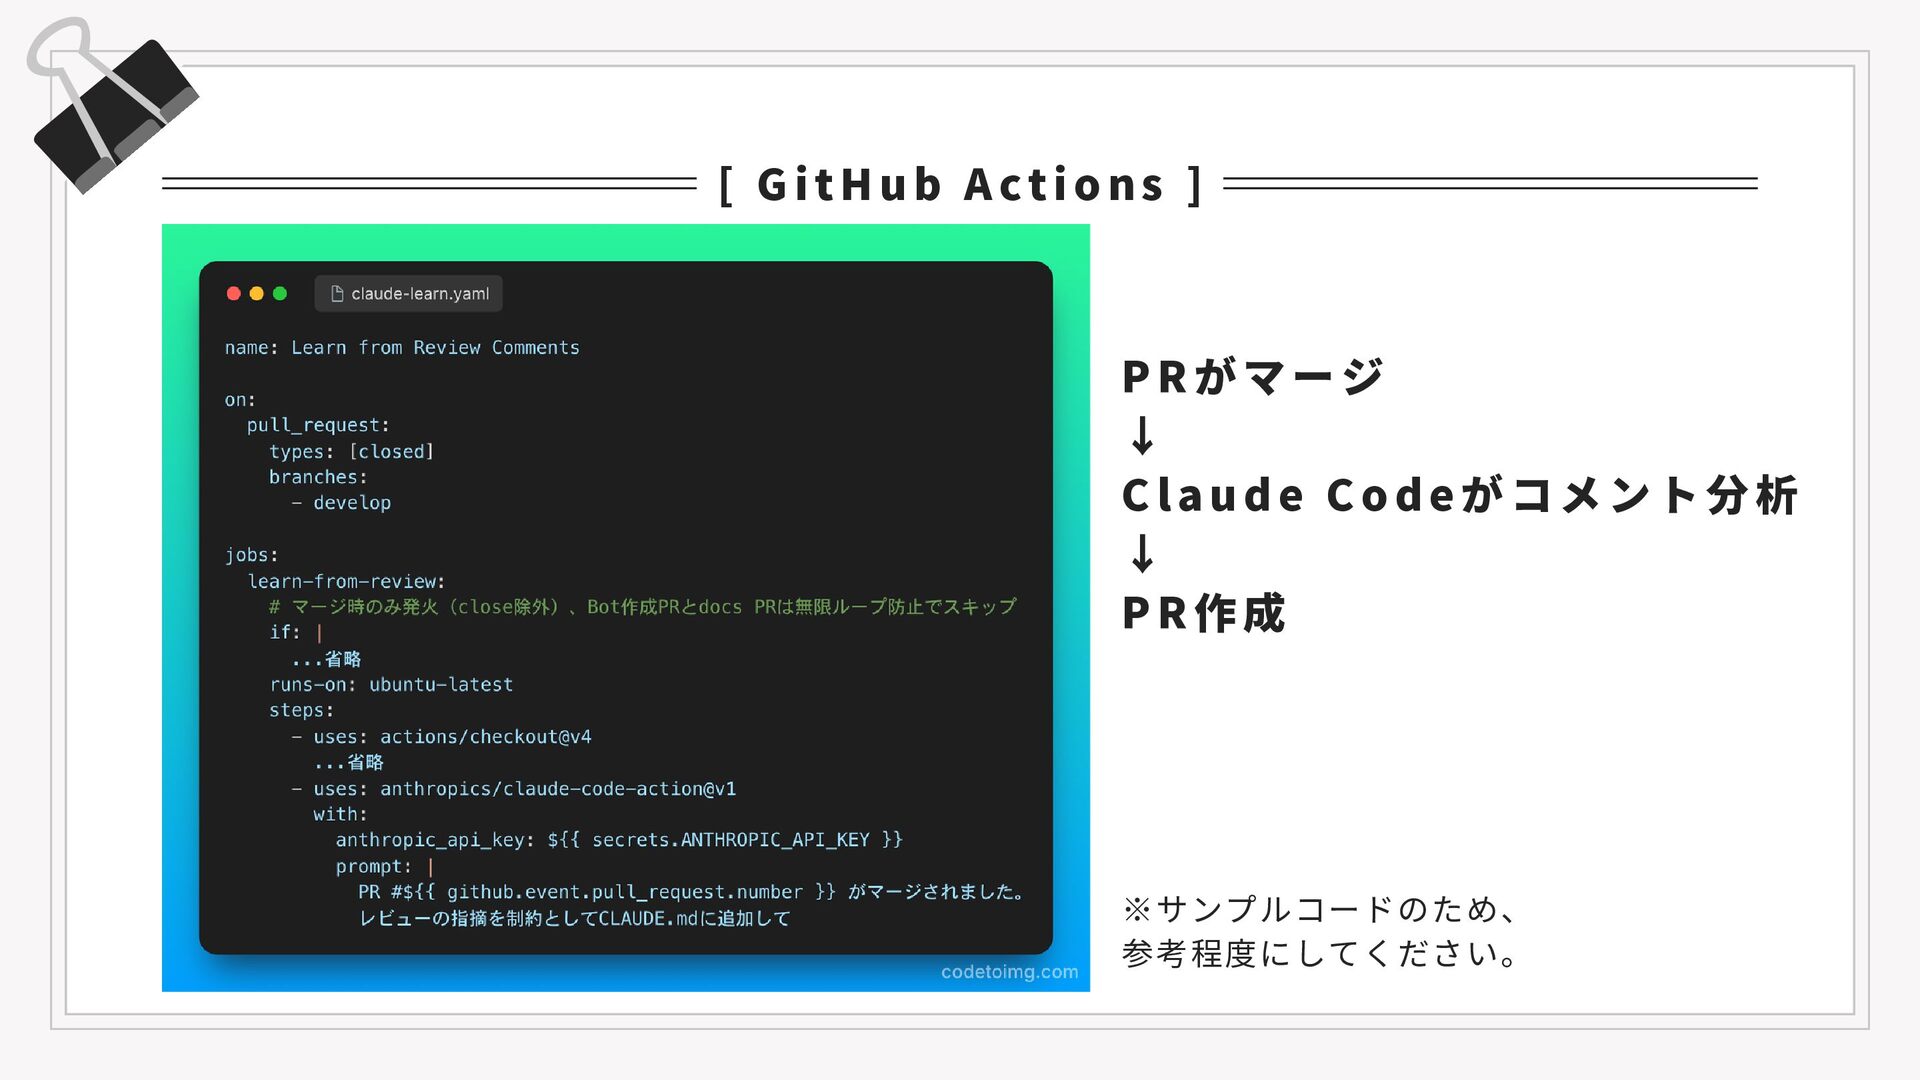The height and width of the screenshot is (1080, 1920).
Task: Click the second down arrow above PR作成
Action: coord(1142,553)
